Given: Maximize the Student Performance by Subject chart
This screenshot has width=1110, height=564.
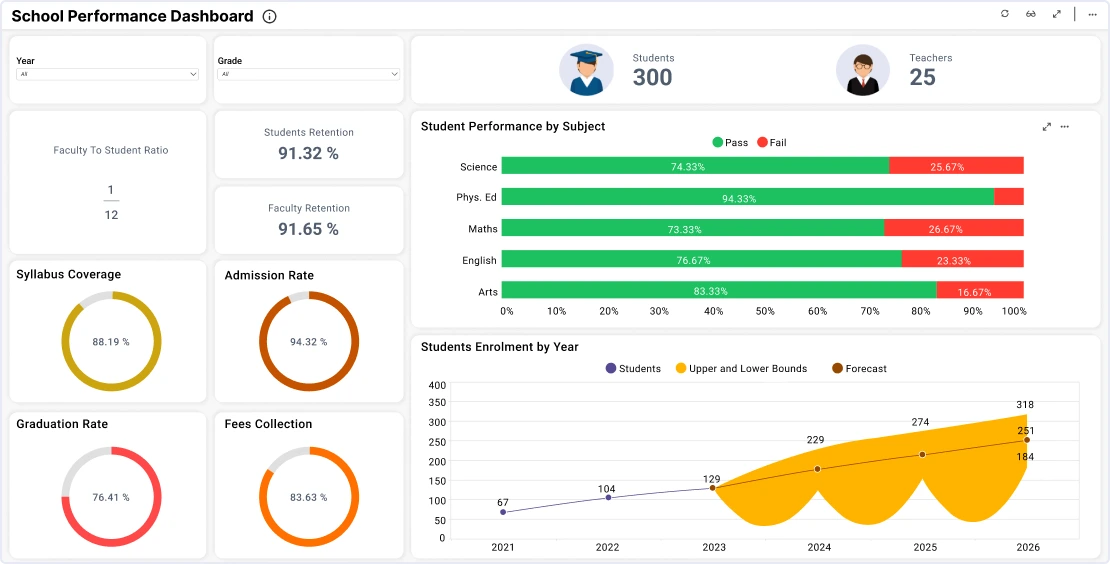Looking at the screenshot, I should 1047,127.
